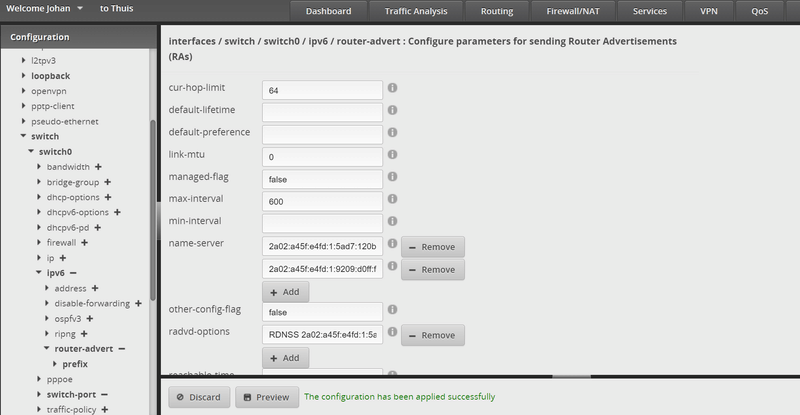Screen dimensions: 800x415
Task: Remove the first name-server entry
Action: (x=433, y=247)
